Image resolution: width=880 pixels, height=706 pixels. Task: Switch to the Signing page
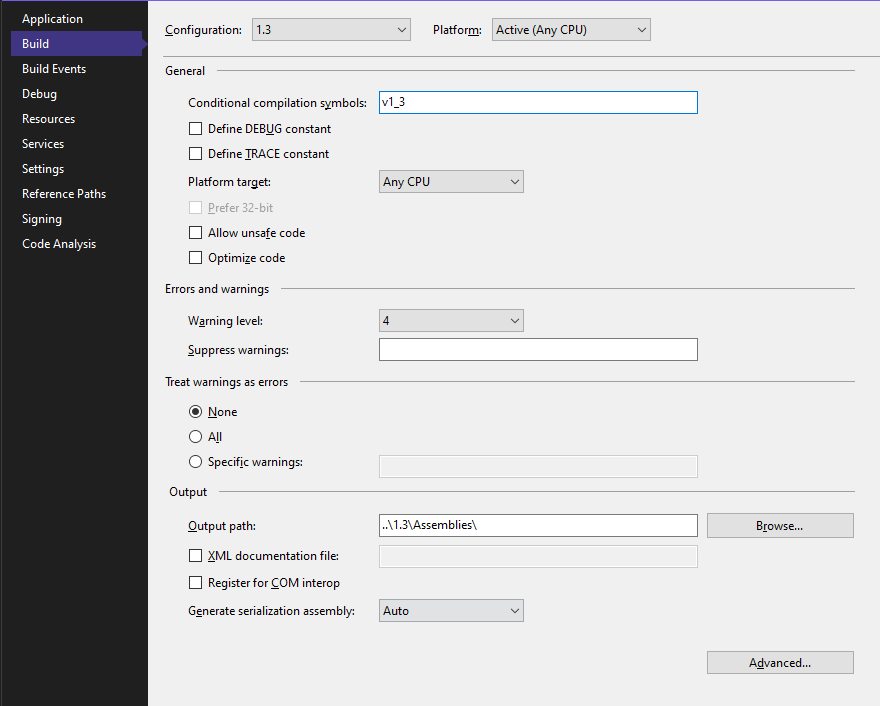point(40,218)
